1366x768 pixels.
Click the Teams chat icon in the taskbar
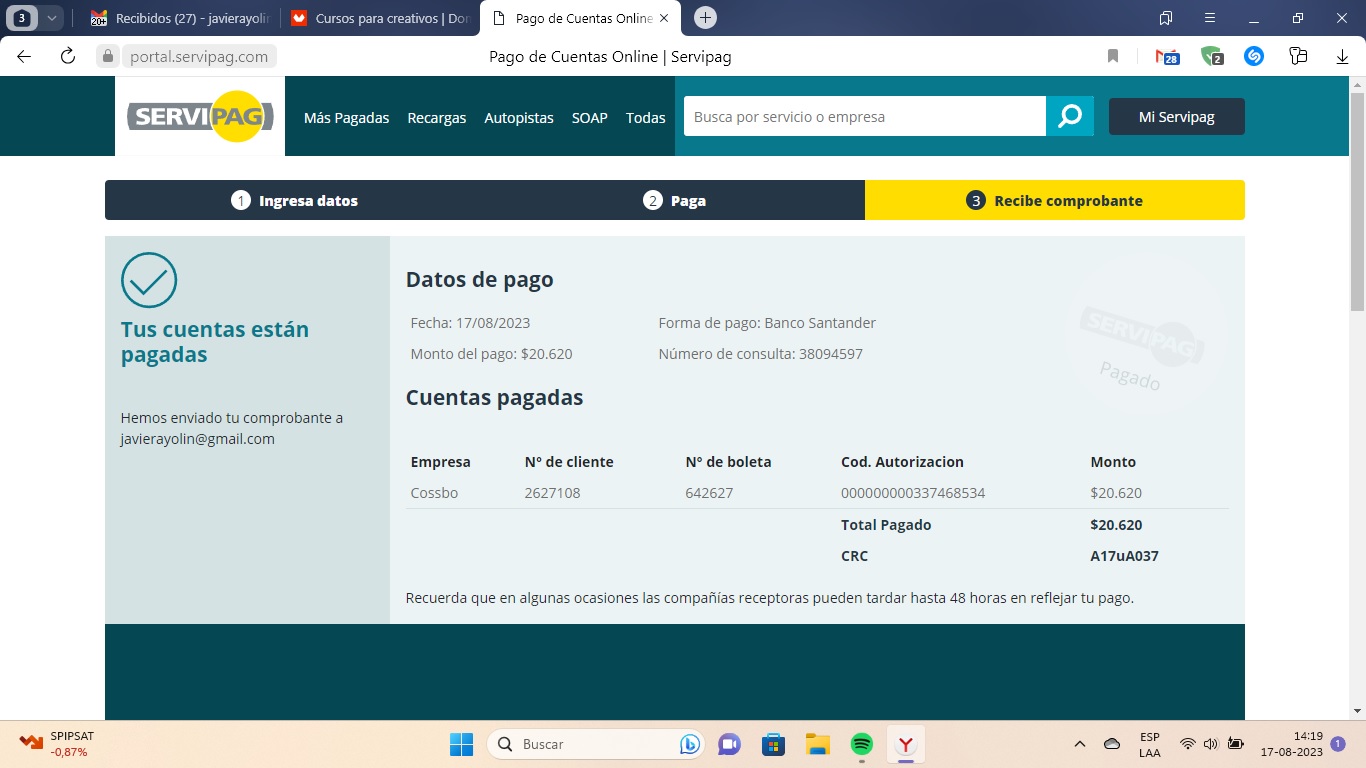(729, 744)
